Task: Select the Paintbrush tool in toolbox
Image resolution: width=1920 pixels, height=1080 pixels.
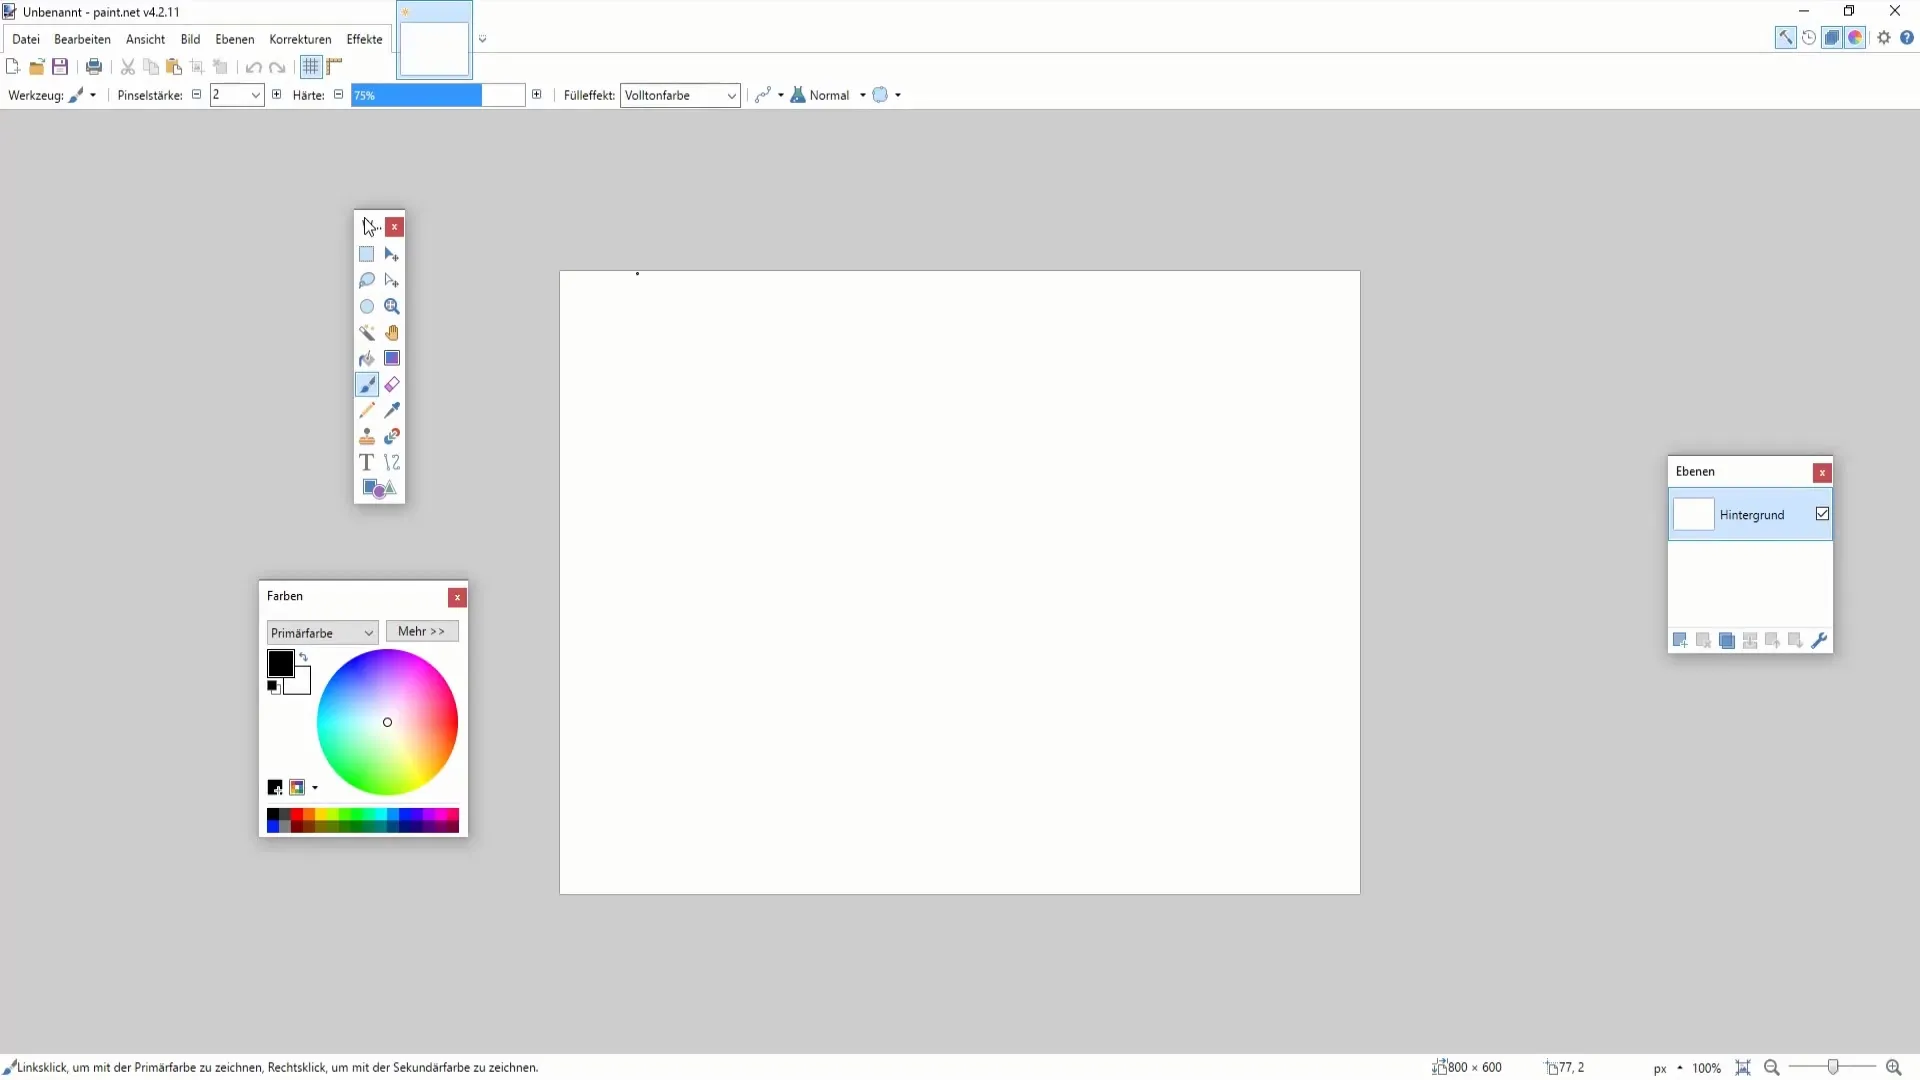Action: click(367, 384)
